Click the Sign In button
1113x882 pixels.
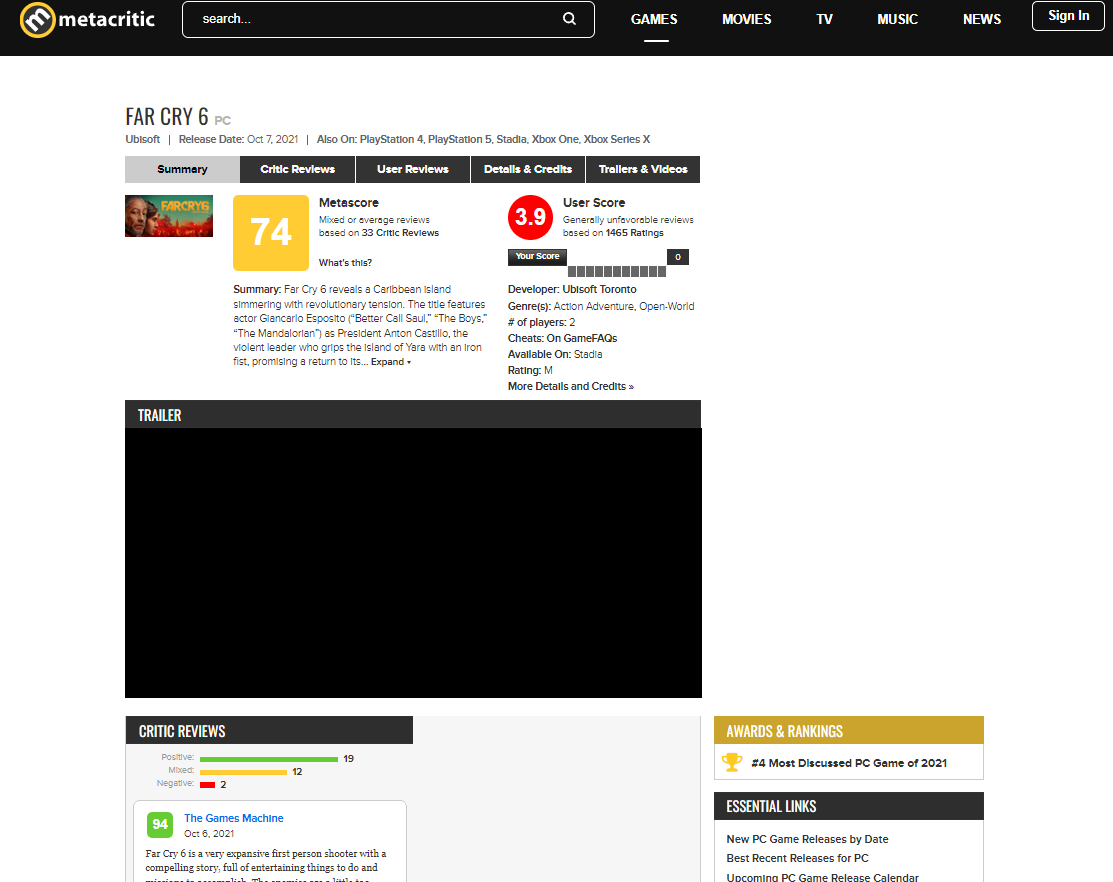click(1068, 16)
